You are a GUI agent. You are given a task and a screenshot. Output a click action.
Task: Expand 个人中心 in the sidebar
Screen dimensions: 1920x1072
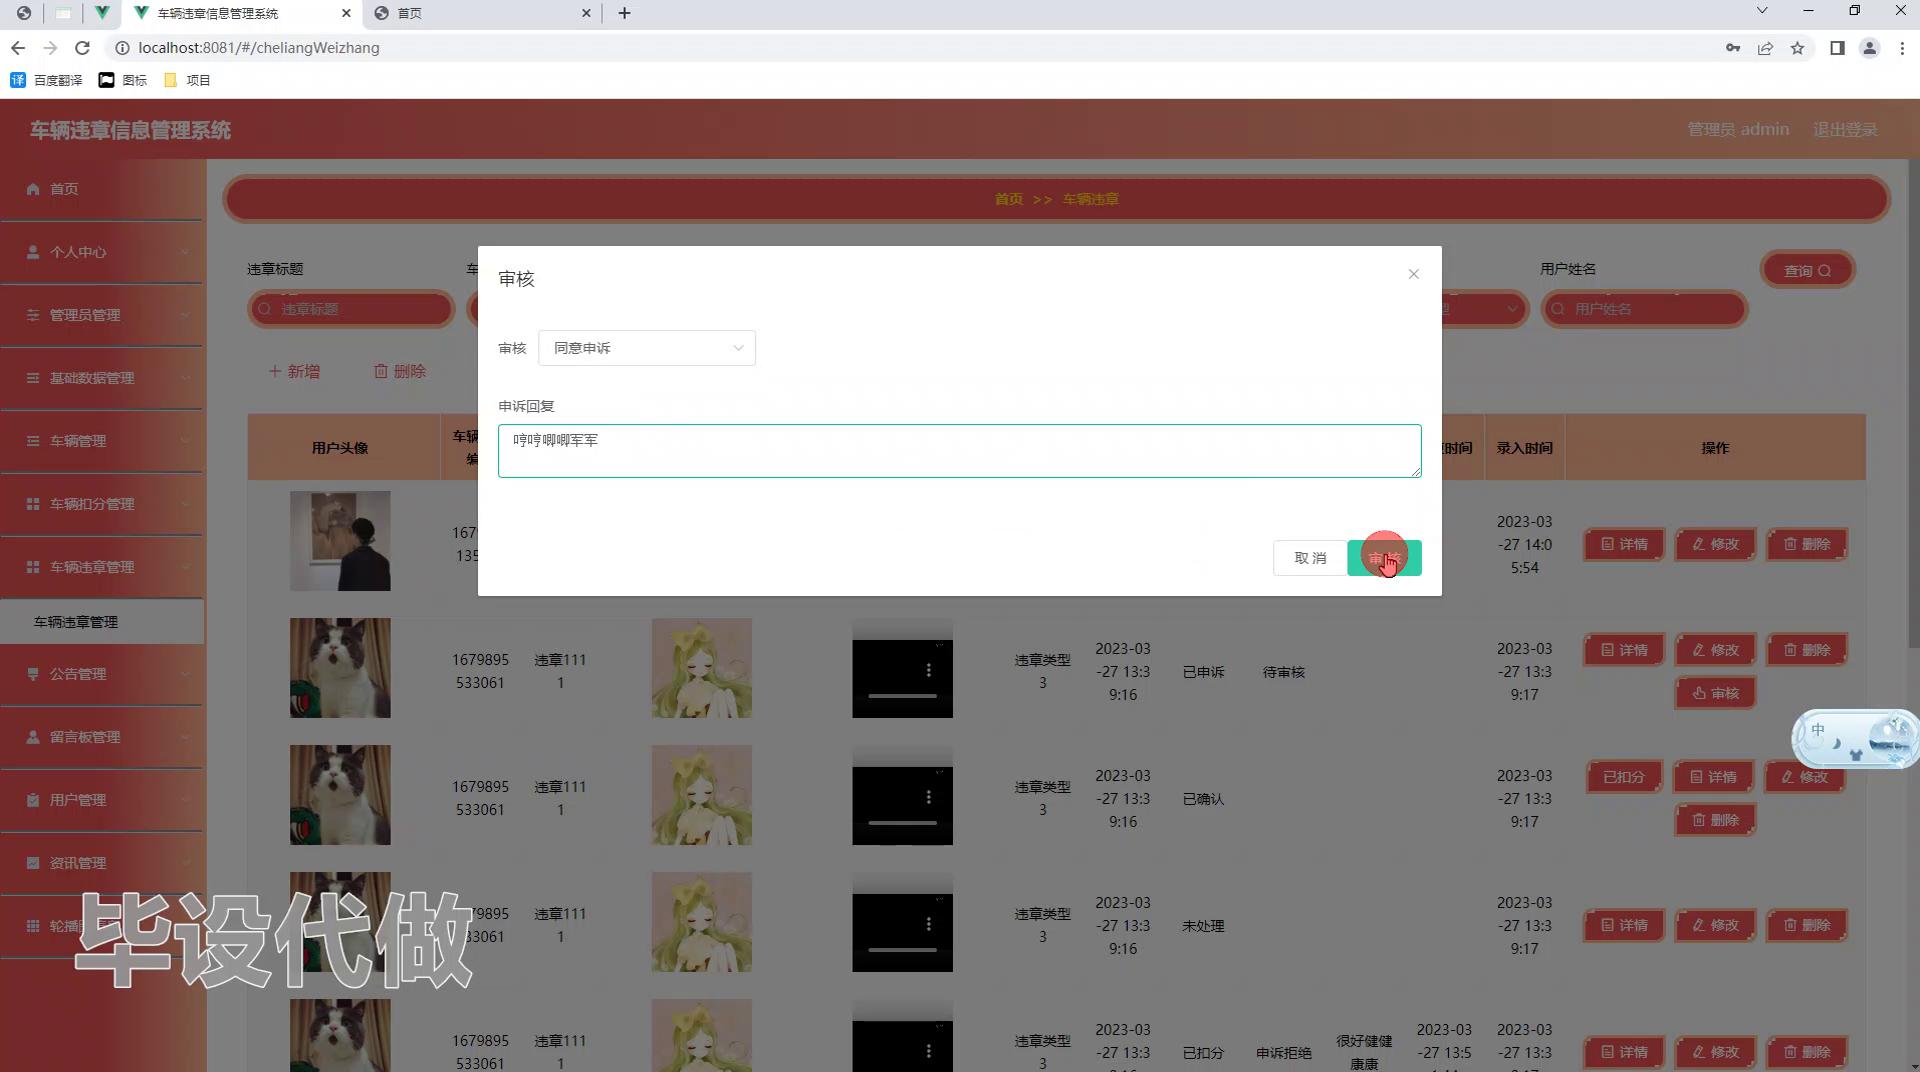[x=102, y=252]
